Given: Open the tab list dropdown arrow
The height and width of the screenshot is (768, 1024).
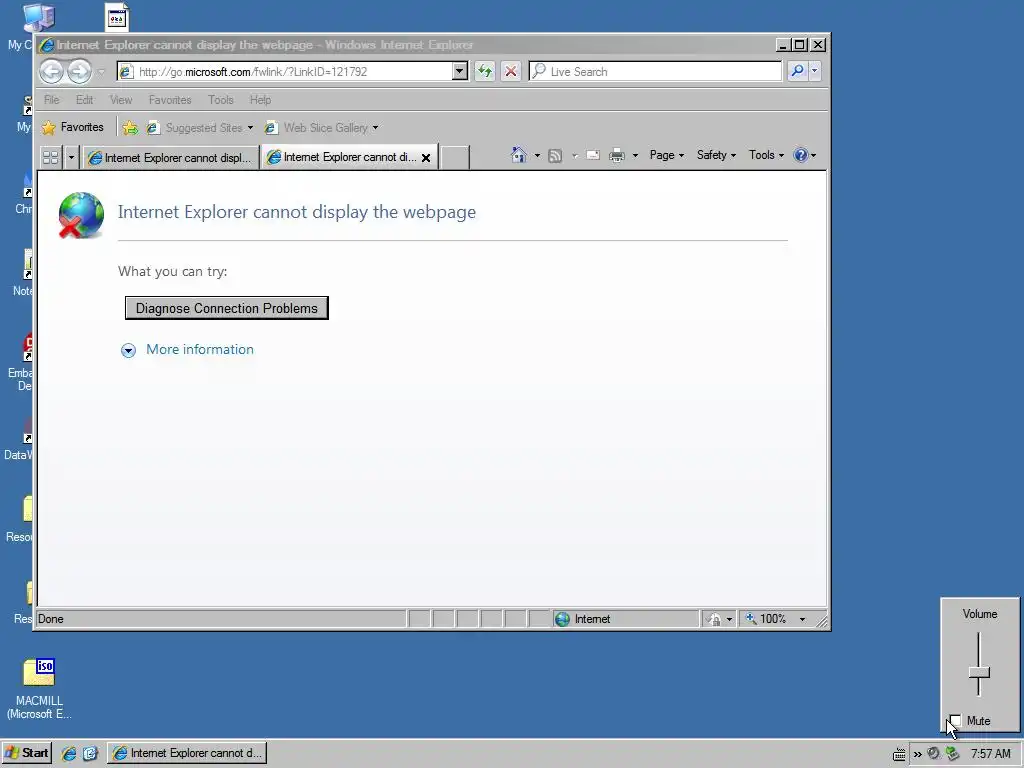Looking at the screenshot, I should (x=71, y=157).
